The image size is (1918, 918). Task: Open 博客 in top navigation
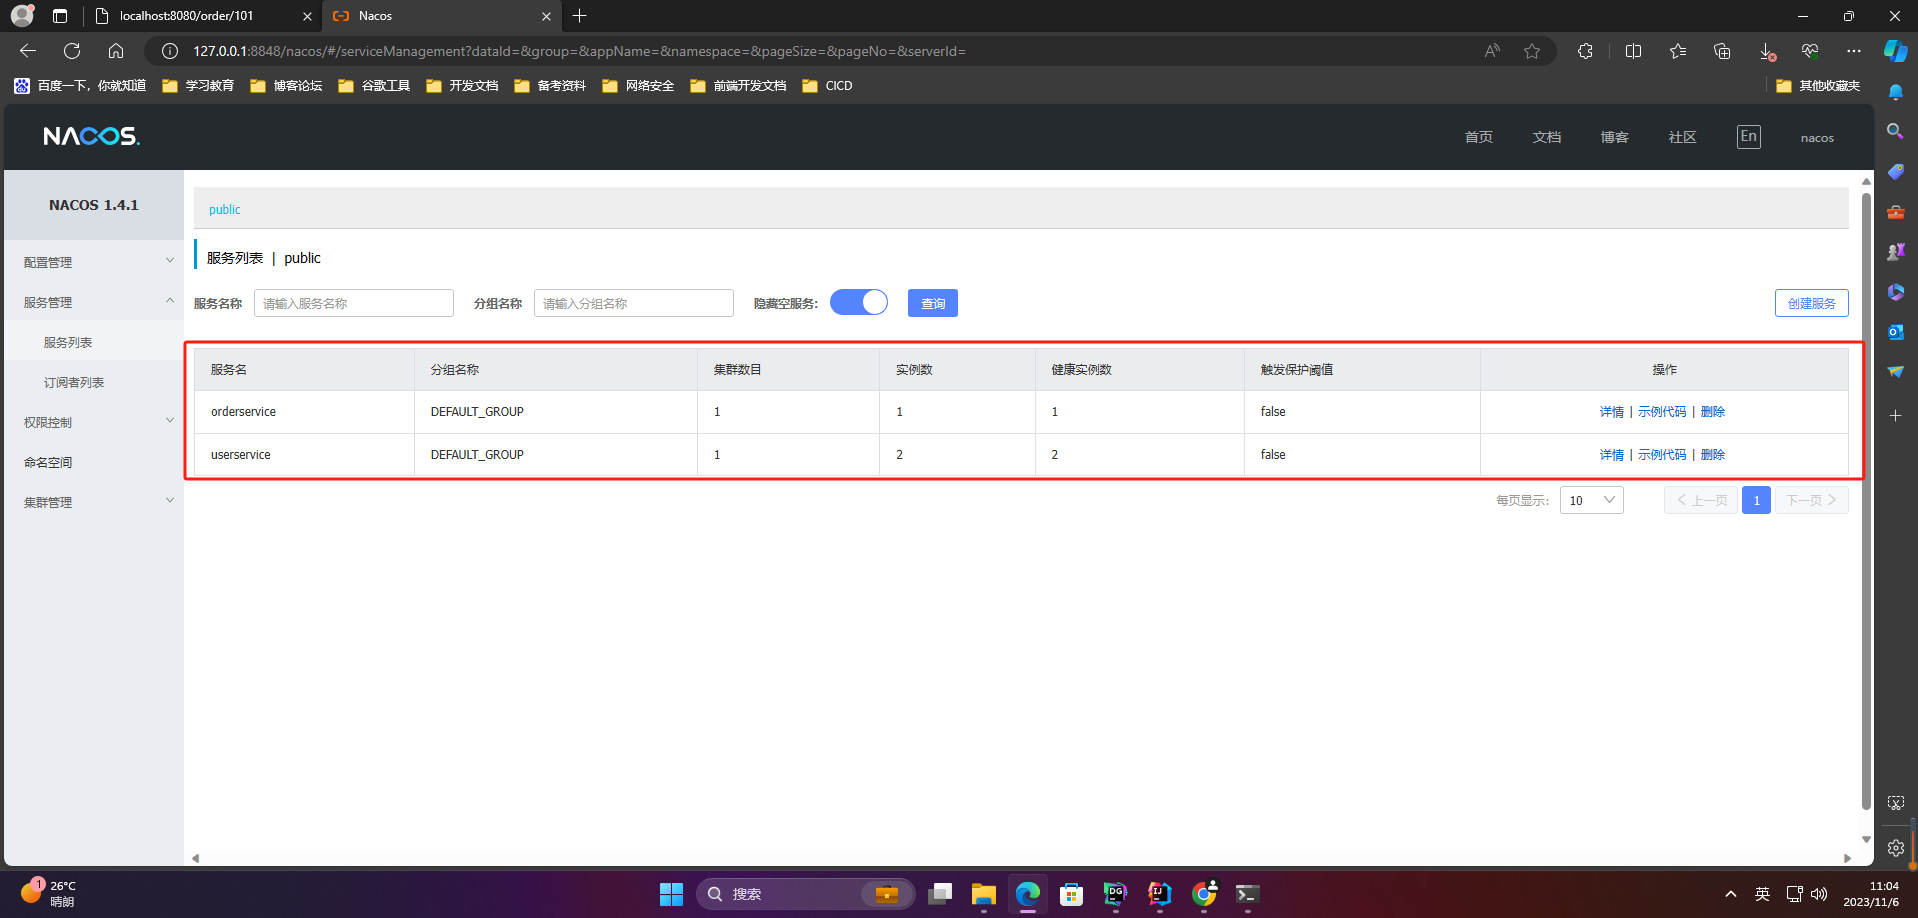click(1614, 137)
